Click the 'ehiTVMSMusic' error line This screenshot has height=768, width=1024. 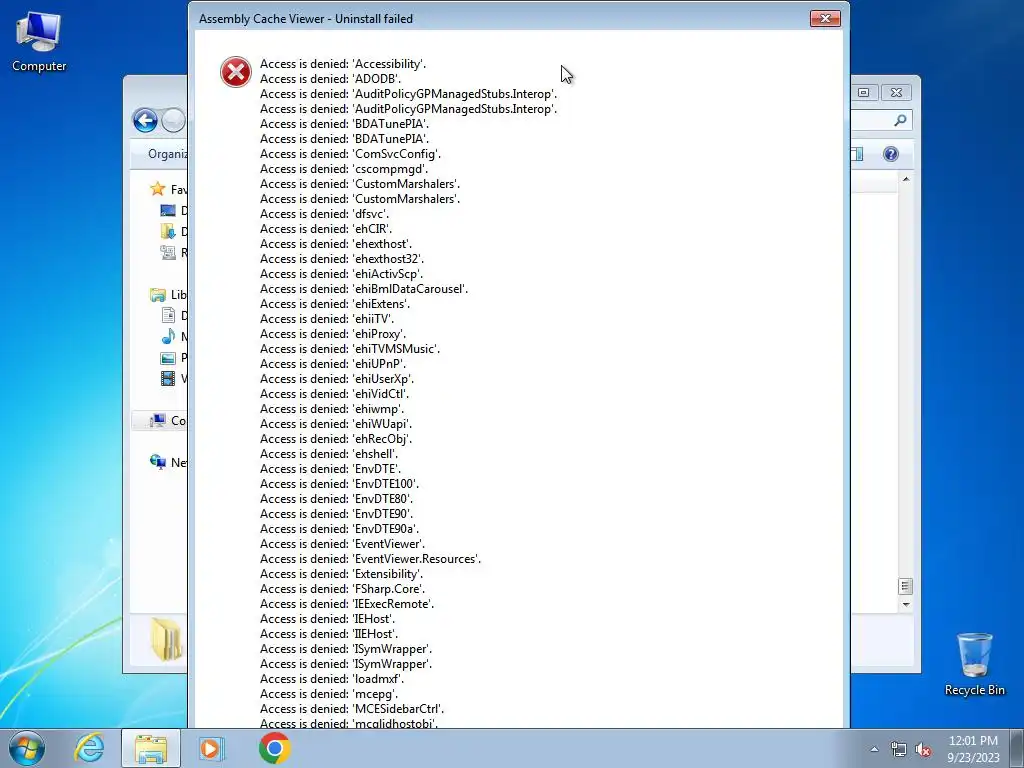tap(350, 349)
